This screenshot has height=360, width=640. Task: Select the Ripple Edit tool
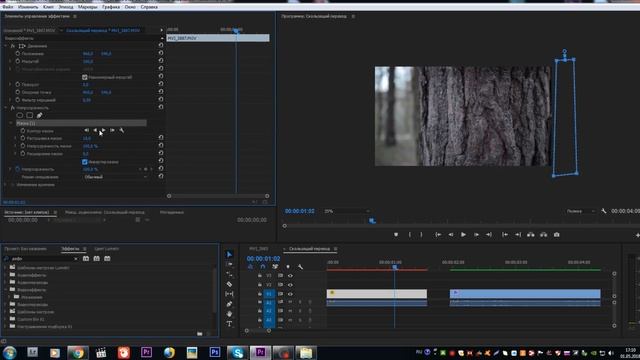coord(229,274)
